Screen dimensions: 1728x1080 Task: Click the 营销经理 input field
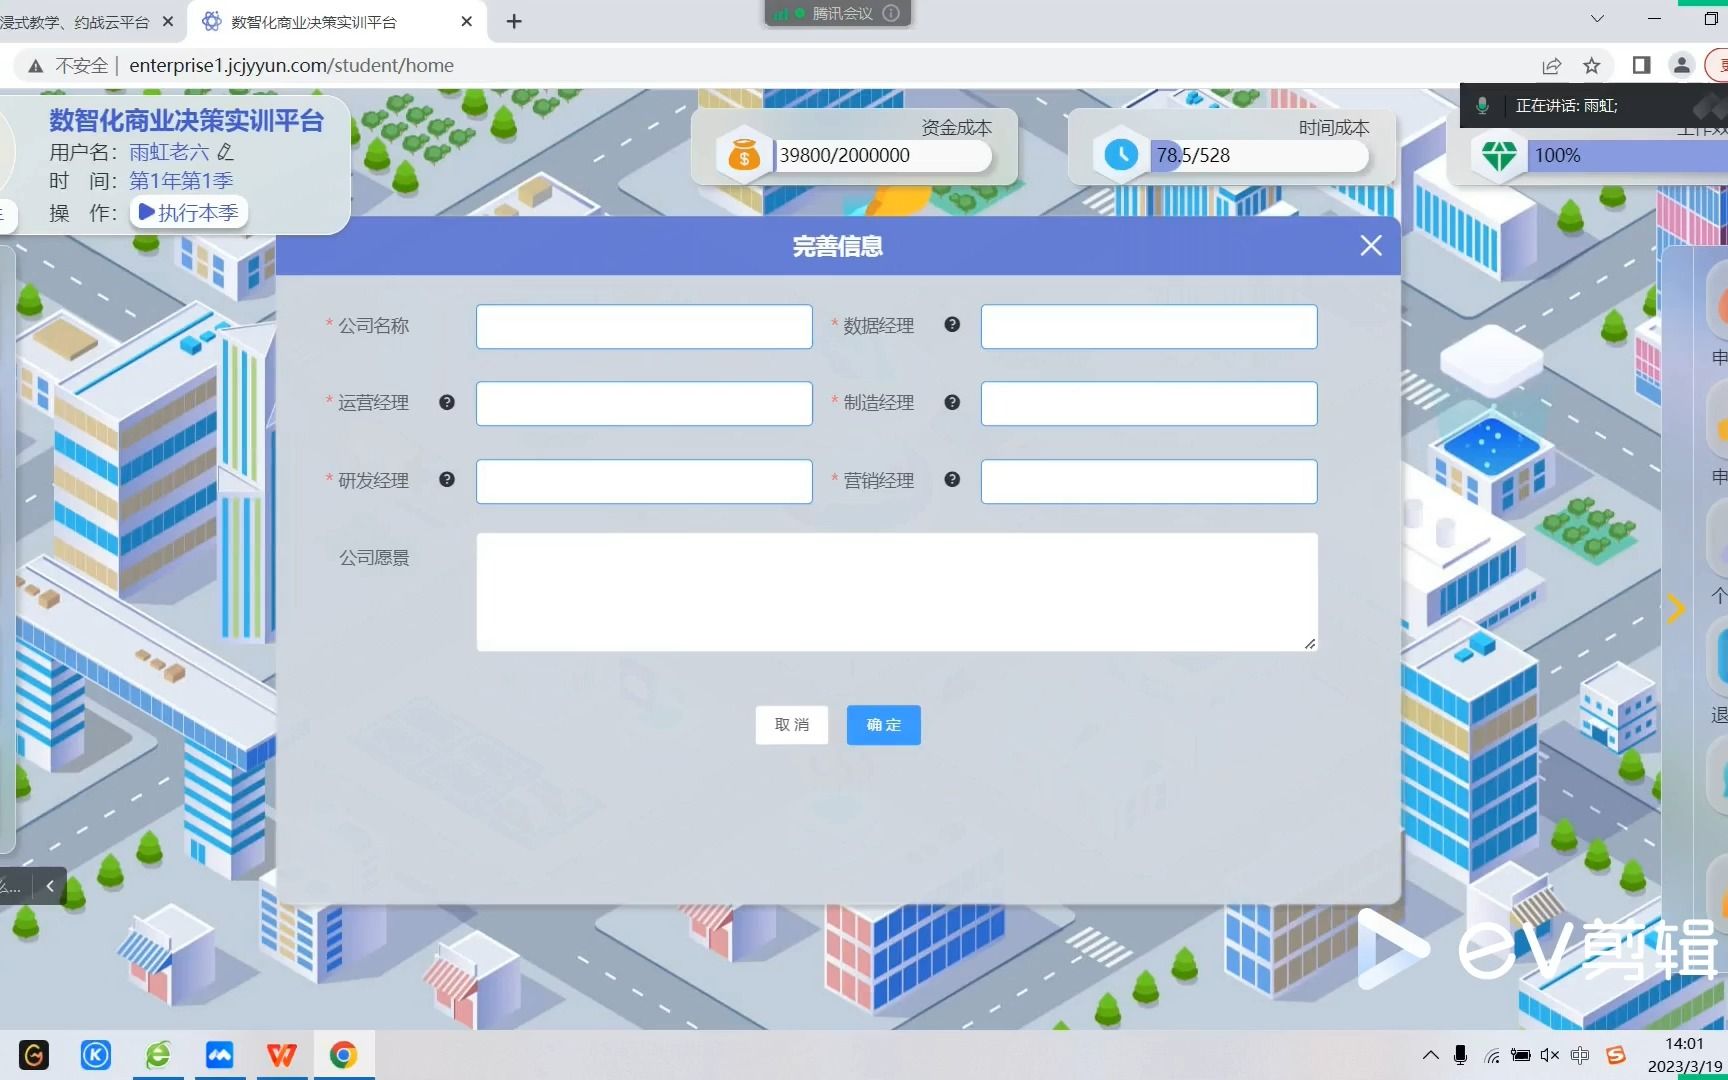pos(1149,481)
